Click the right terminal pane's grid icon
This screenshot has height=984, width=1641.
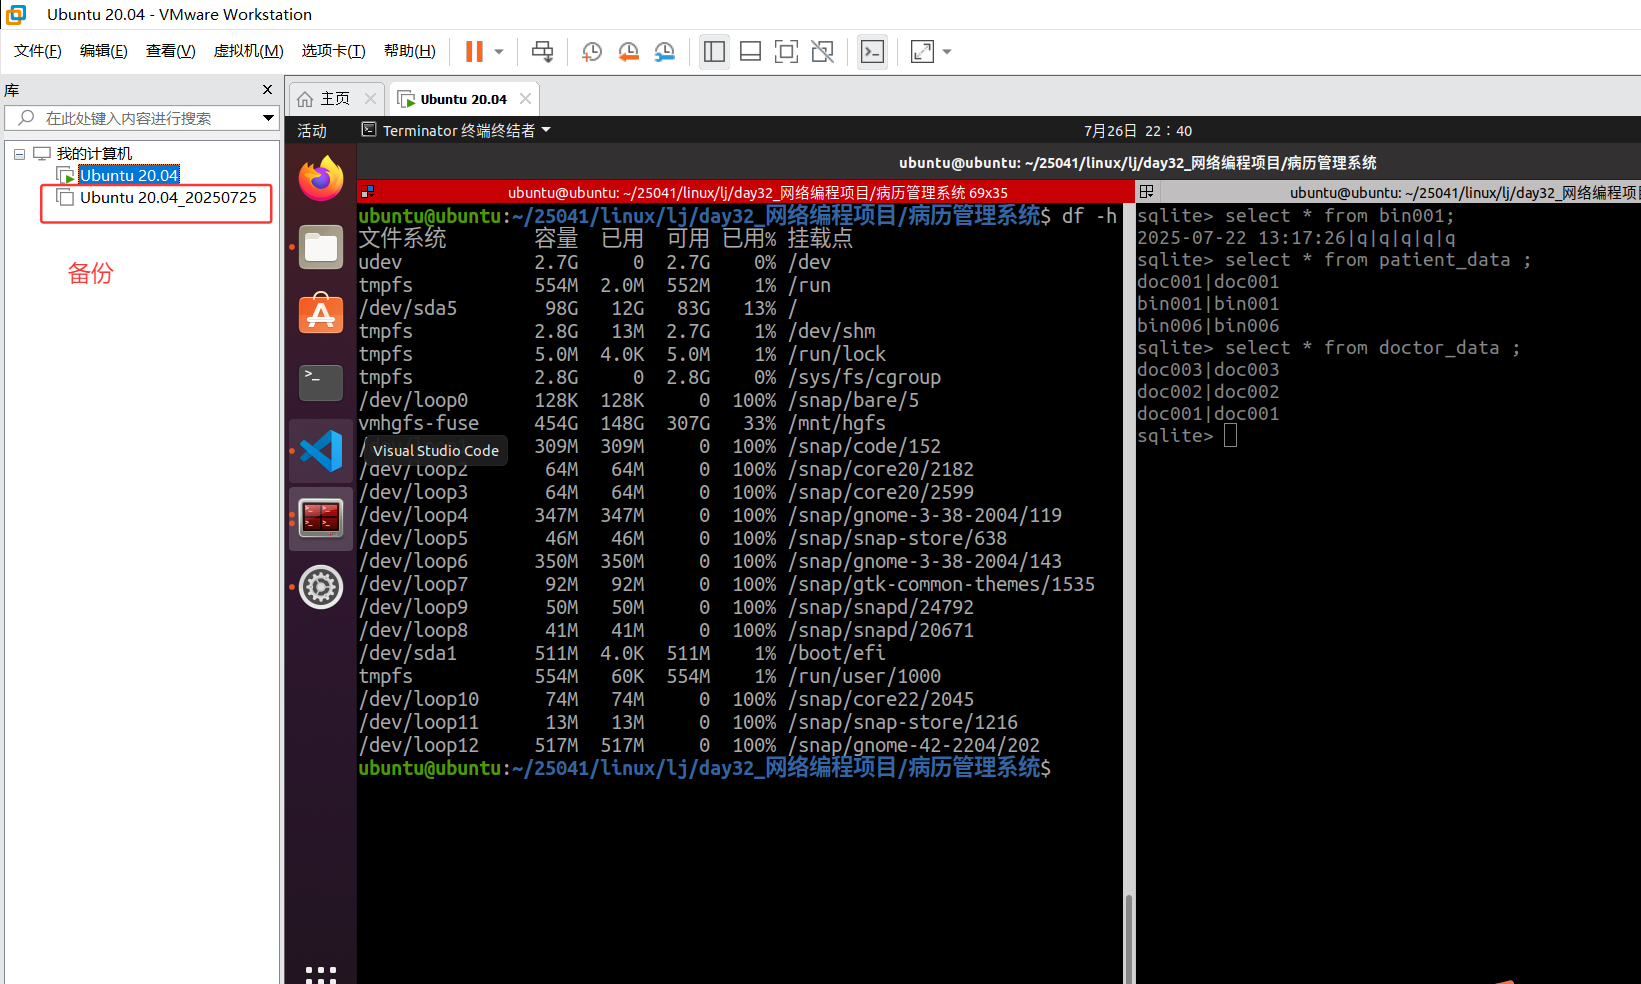pyautogui.click(x=1147, y=192)
